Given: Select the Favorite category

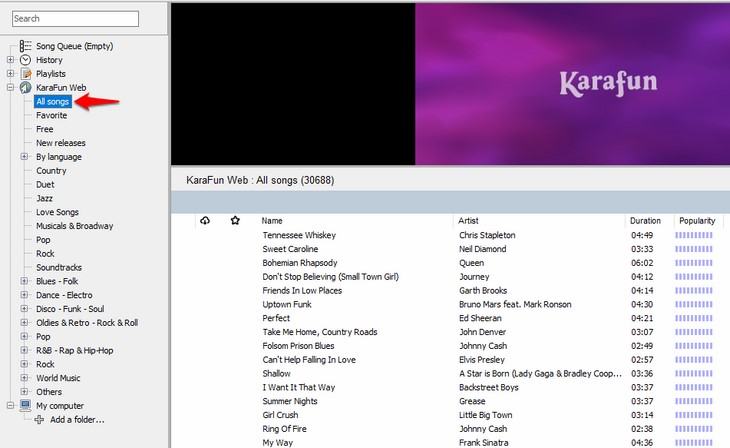Looking at the screenshot, I should tap(52, 115).
